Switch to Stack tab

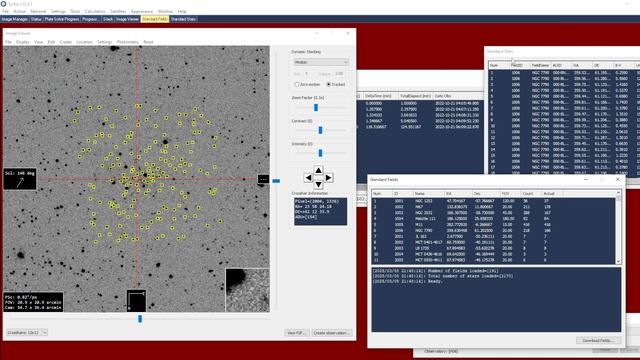[x=108, y=19]
